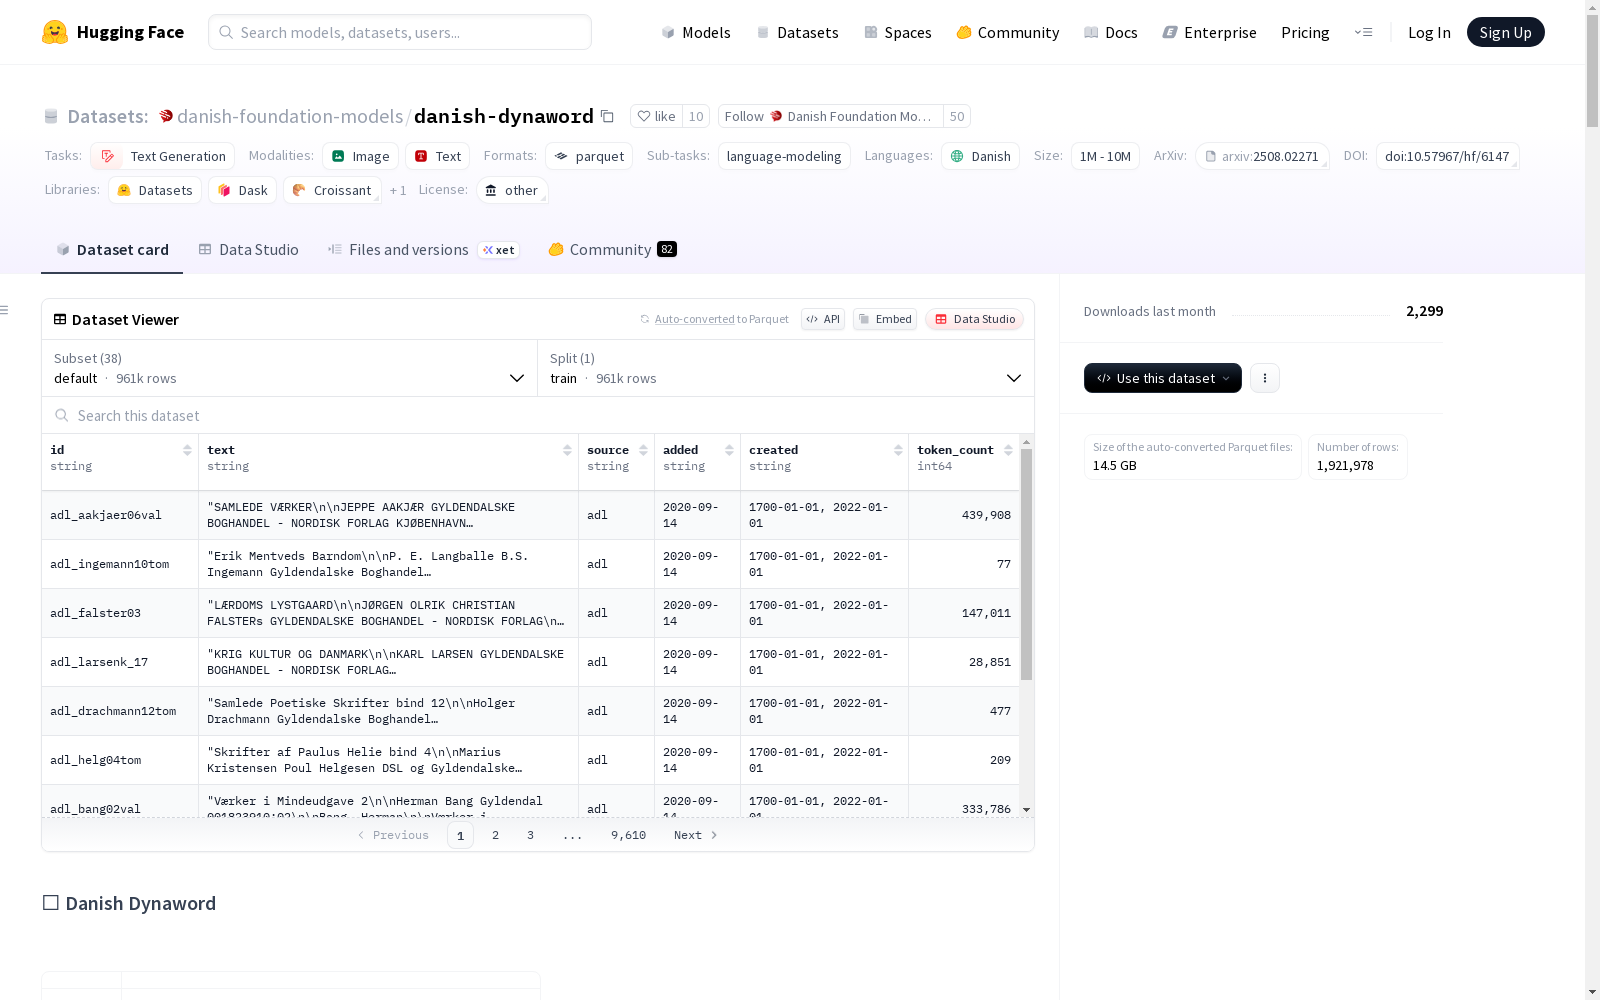Open the navigation hamburger menu icon
1600x1000 pixels.
tap(1363, 32)
